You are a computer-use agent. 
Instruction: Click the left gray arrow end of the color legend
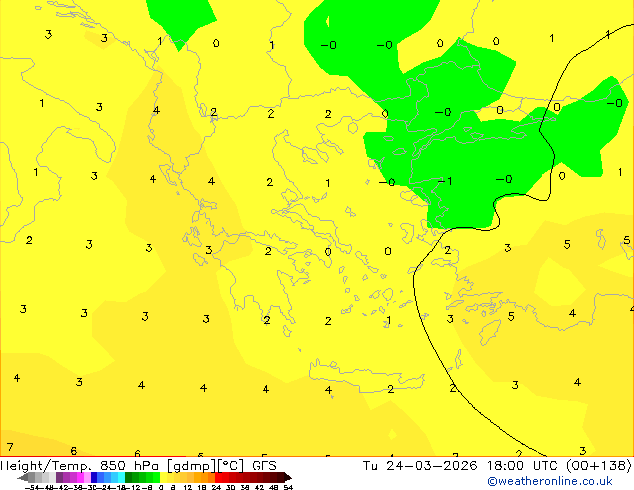coord(23,478)
